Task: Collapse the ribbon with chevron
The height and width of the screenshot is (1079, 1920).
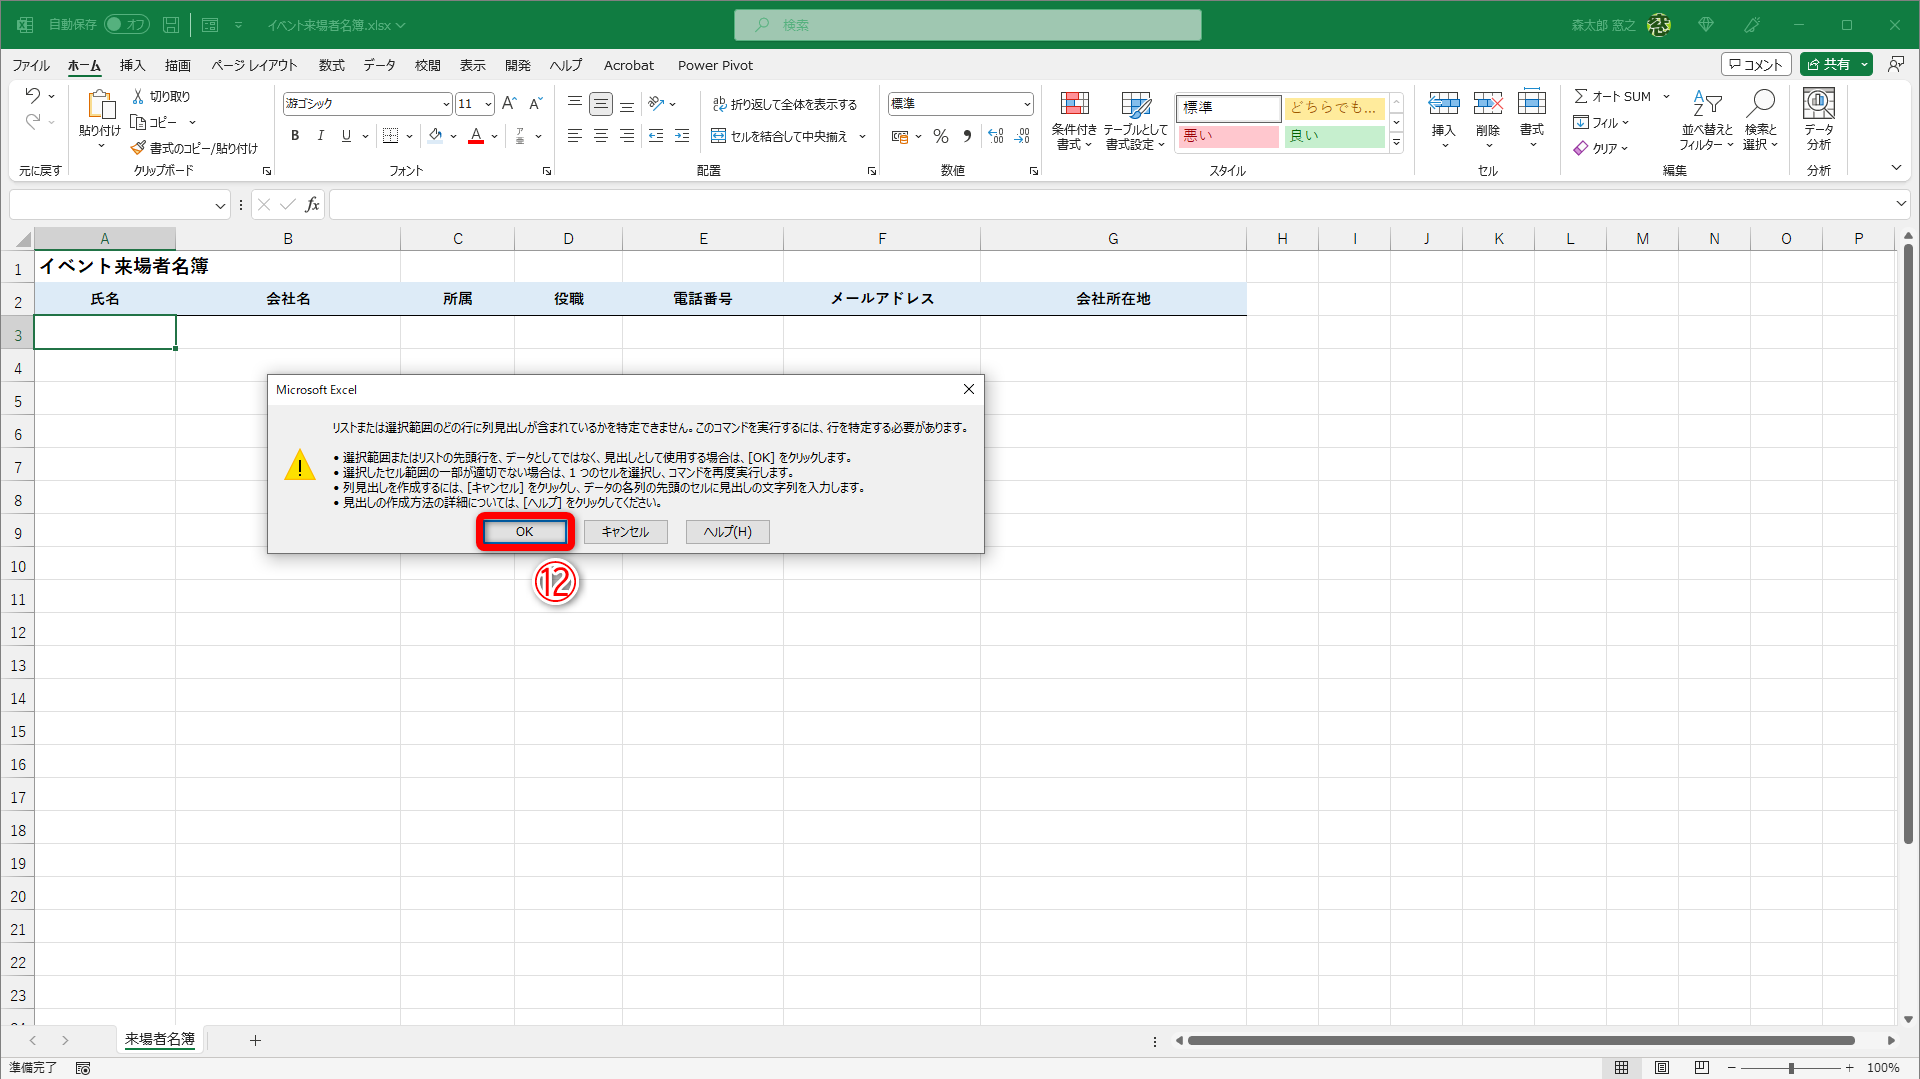Action: click(x=1896, y=168)
